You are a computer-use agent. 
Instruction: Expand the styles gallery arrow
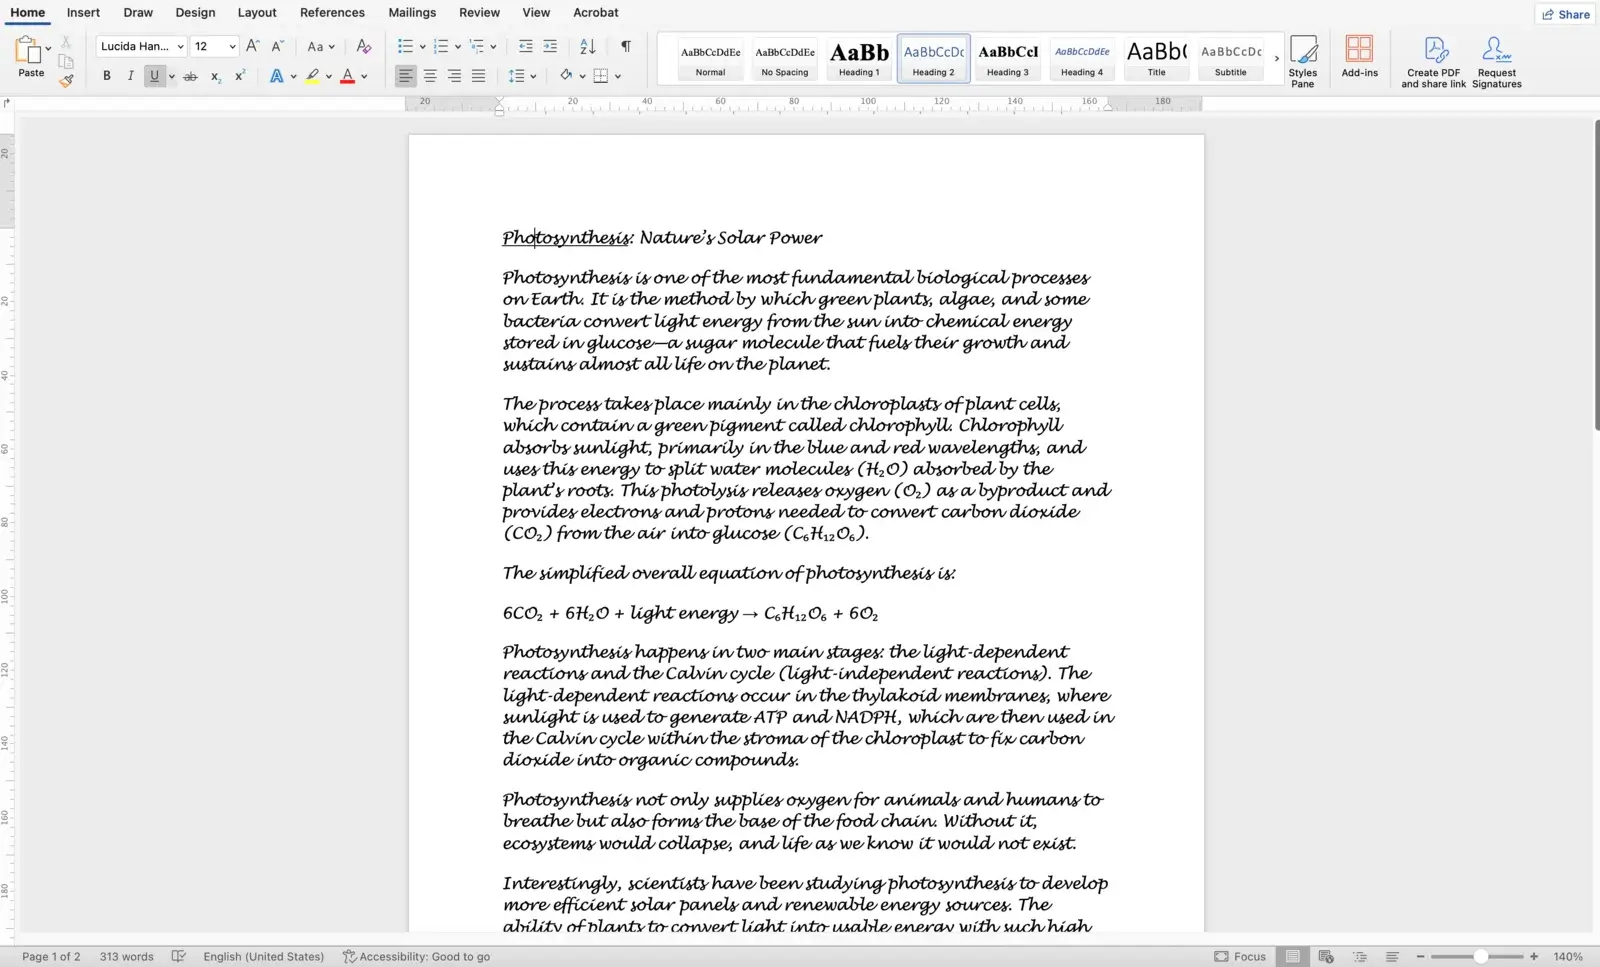pos(1277,59)
